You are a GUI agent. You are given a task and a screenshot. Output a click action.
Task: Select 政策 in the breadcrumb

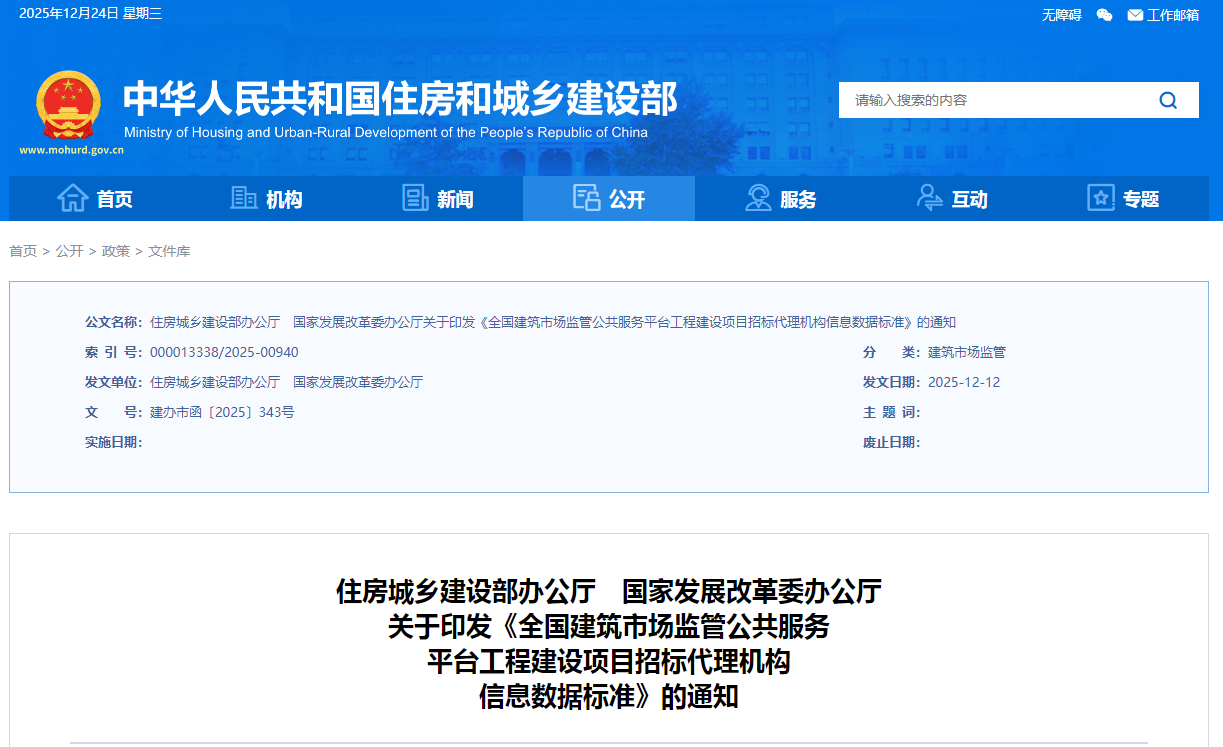tap(116, 251)
